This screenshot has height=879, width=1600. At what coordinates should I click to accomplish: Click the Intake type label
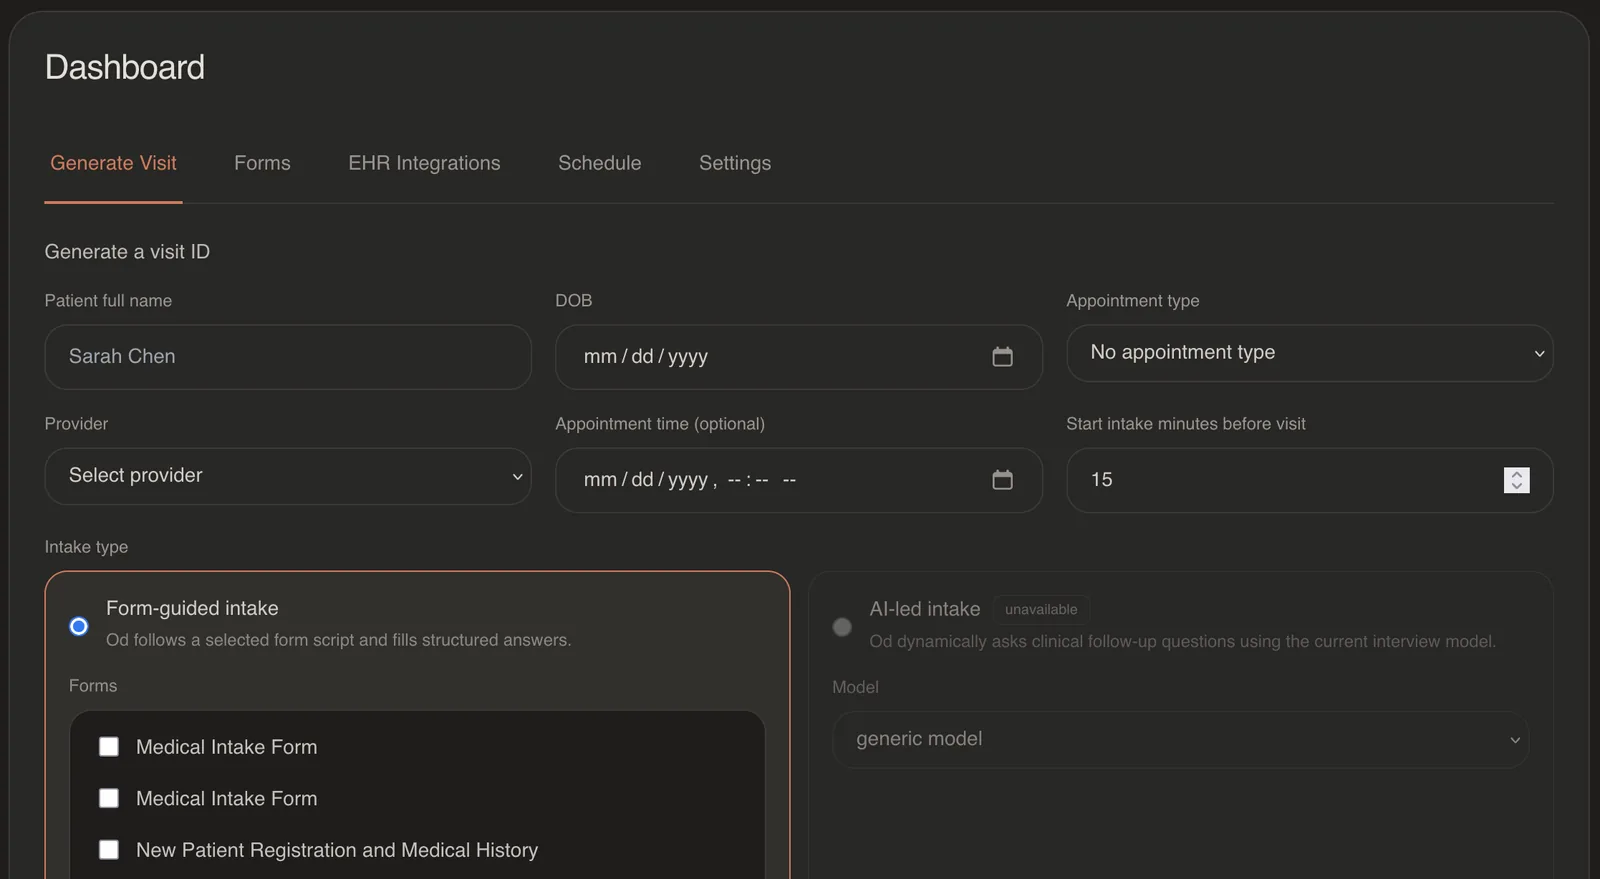tap(86, 547)
